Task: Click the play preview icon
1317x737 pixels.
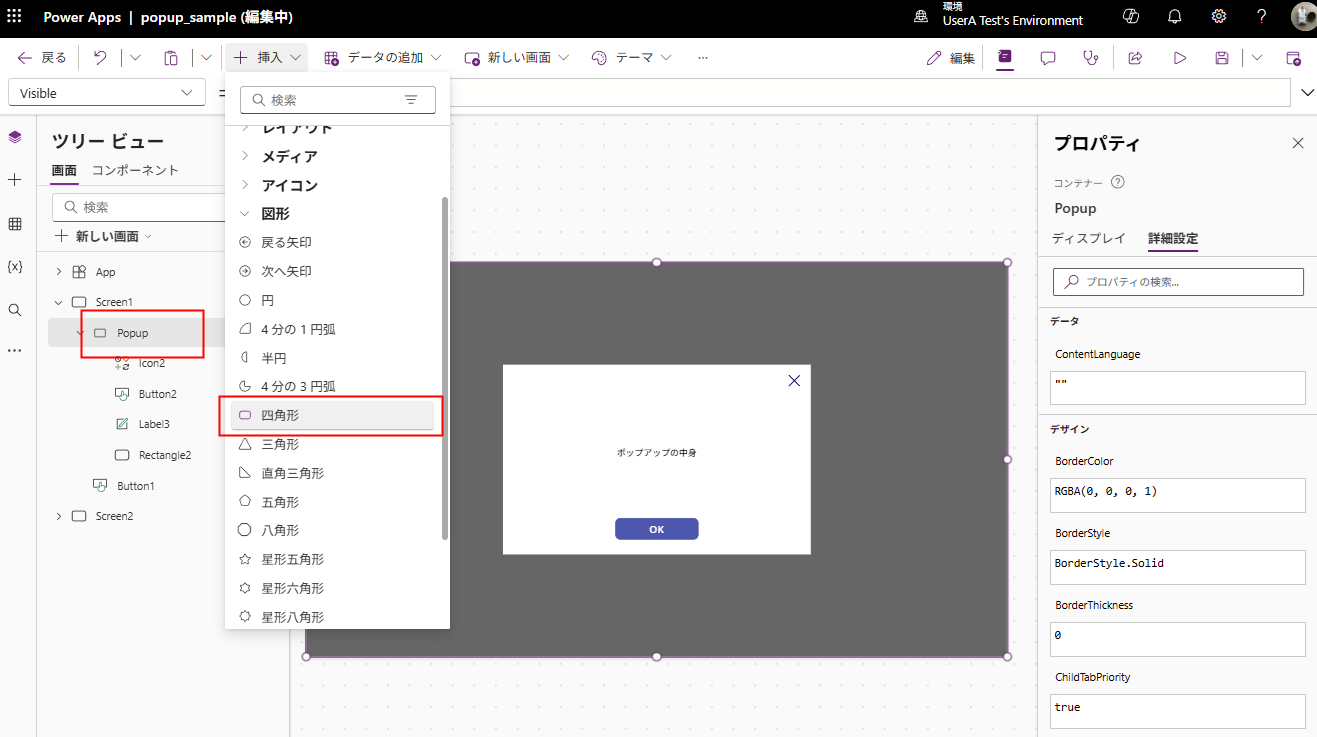Action: (1180, 58)
